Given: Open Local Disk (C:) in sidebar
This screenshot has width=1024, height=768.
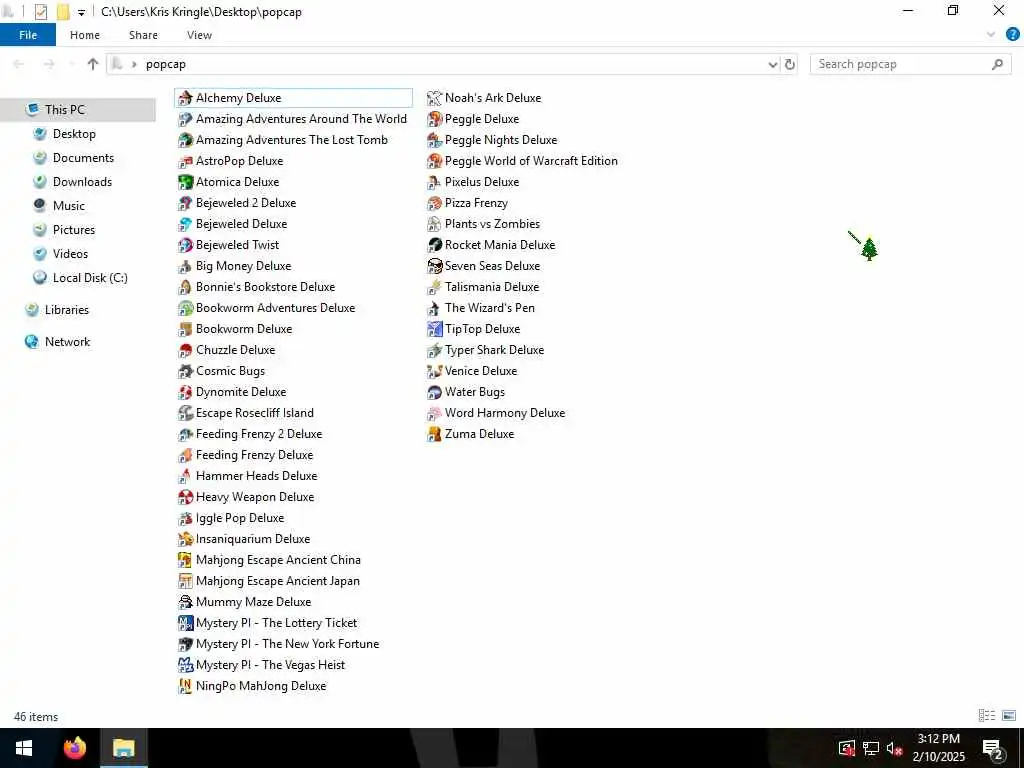Looking at the screenshot, I should pyautogui.click(x=90, y=278).
